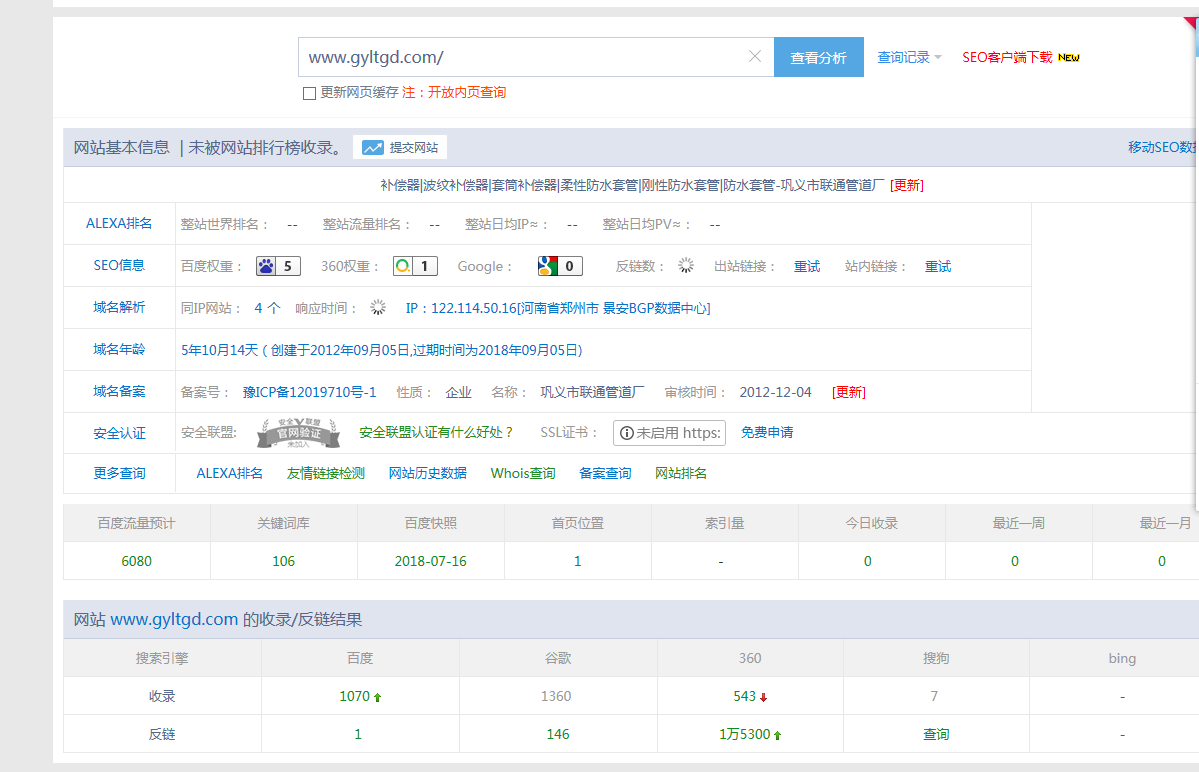Click the Google weight badge icon
Image resolution: width=1199 pixels, height=772 pixels.
click(x=548, y=266)
